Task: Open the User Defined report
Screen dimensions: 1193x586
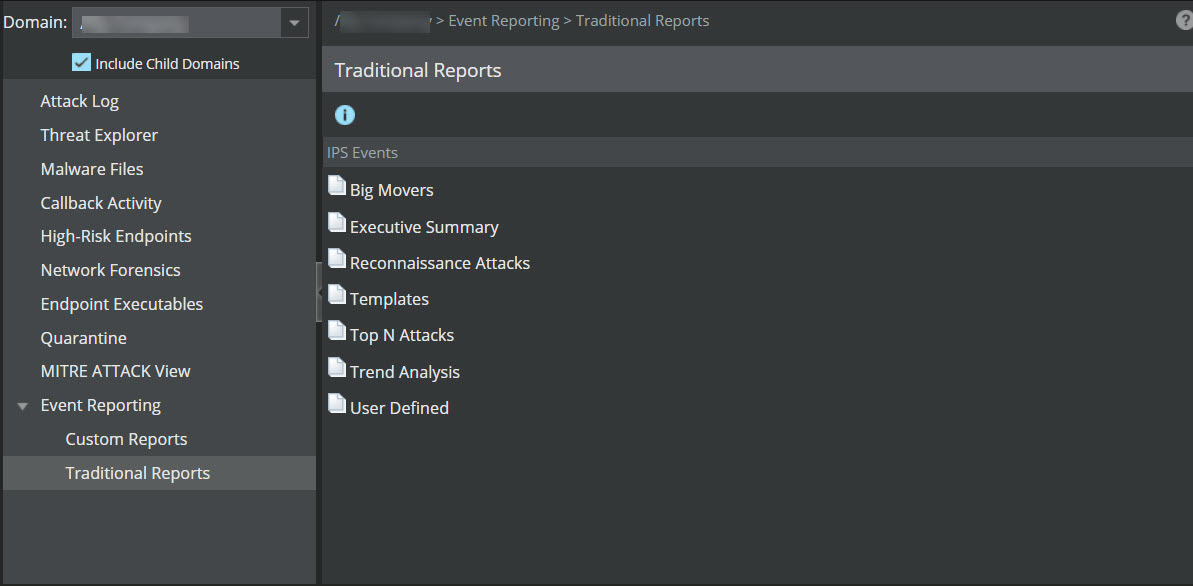Action: pyautogui.click(x=399, y=408)
